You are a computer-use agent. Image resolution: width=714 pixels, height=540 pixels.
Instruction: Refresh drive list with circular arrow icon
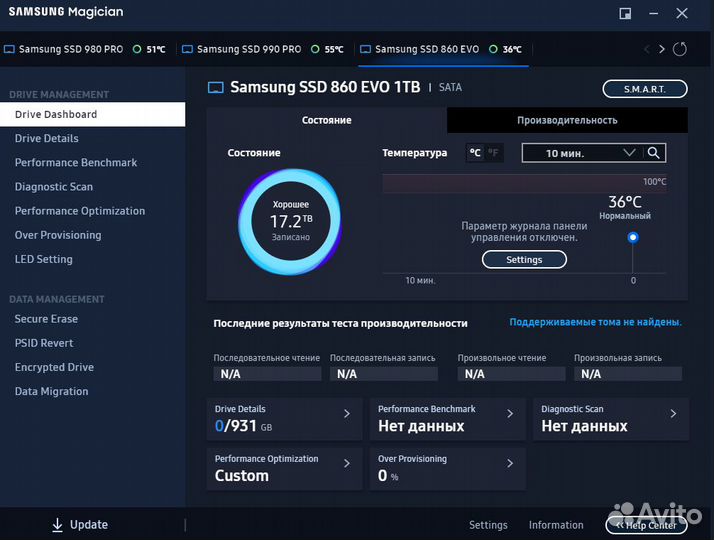(x=679, y=49)
